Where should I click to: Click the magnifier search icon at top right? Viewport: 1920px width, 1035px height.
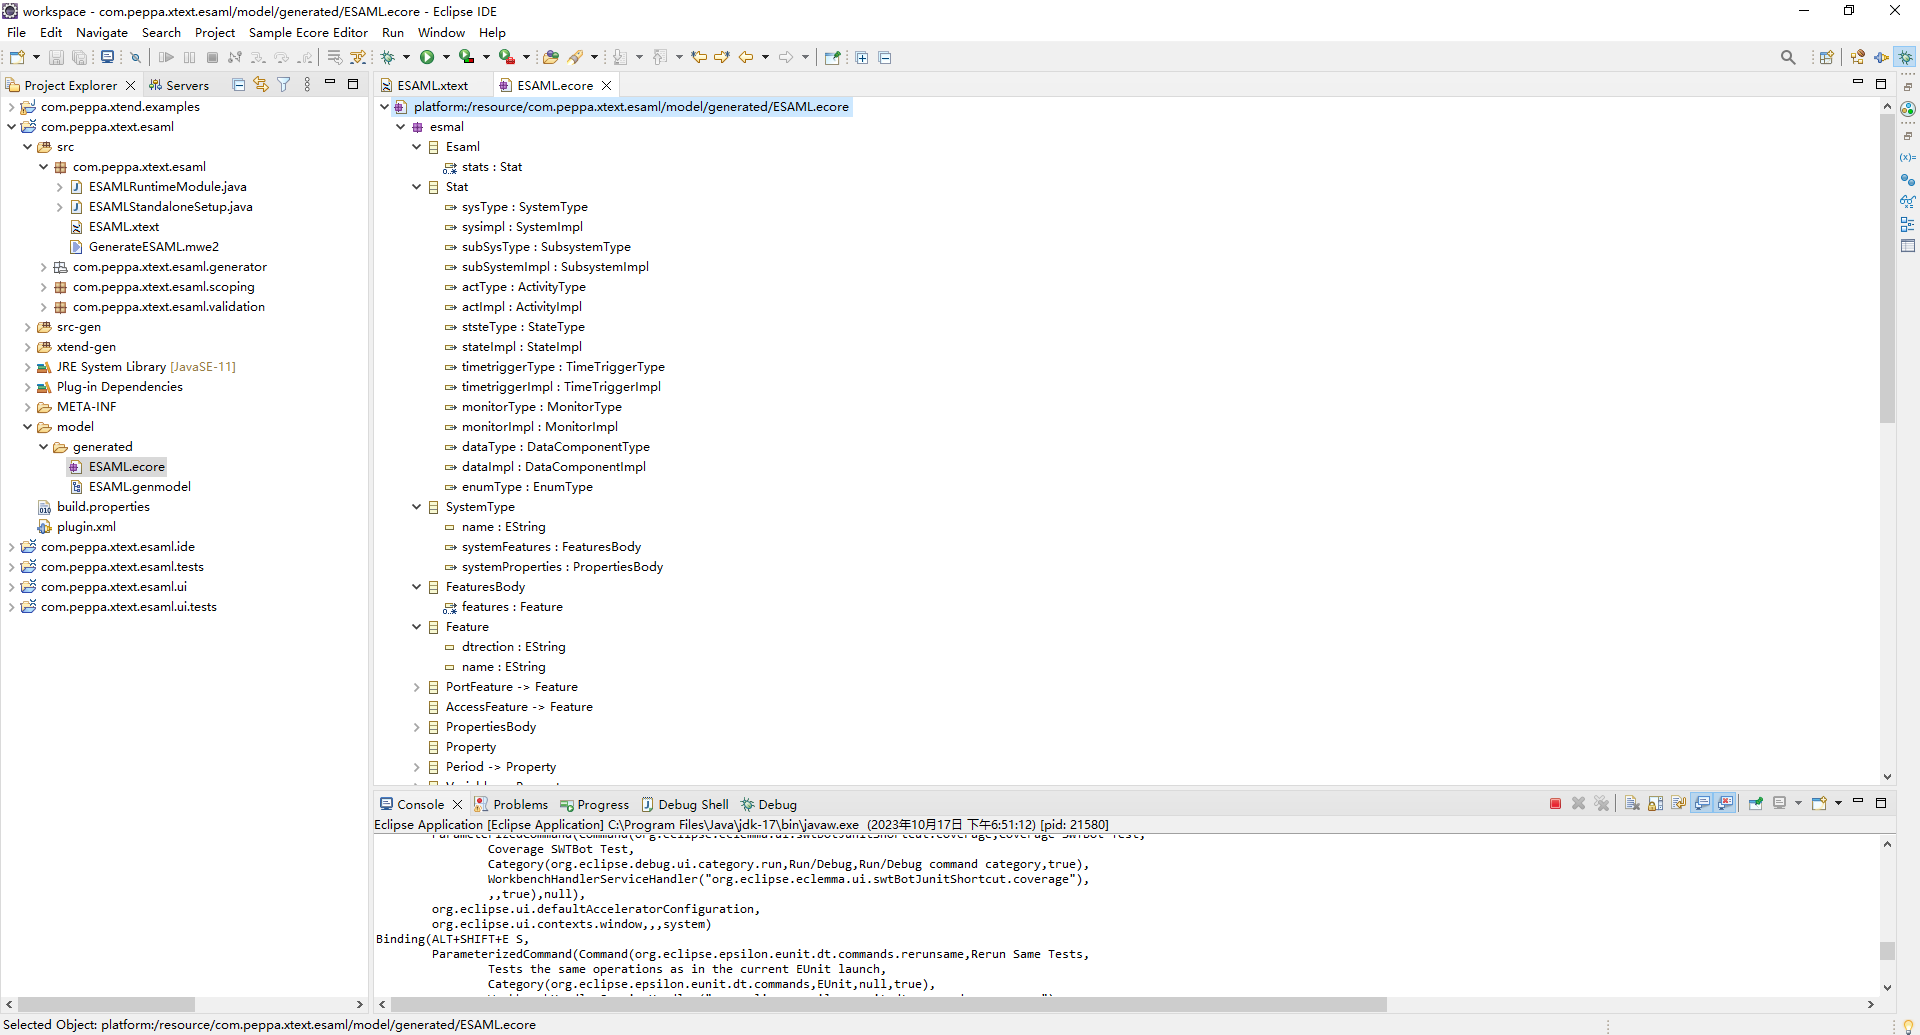point(1788,57)
